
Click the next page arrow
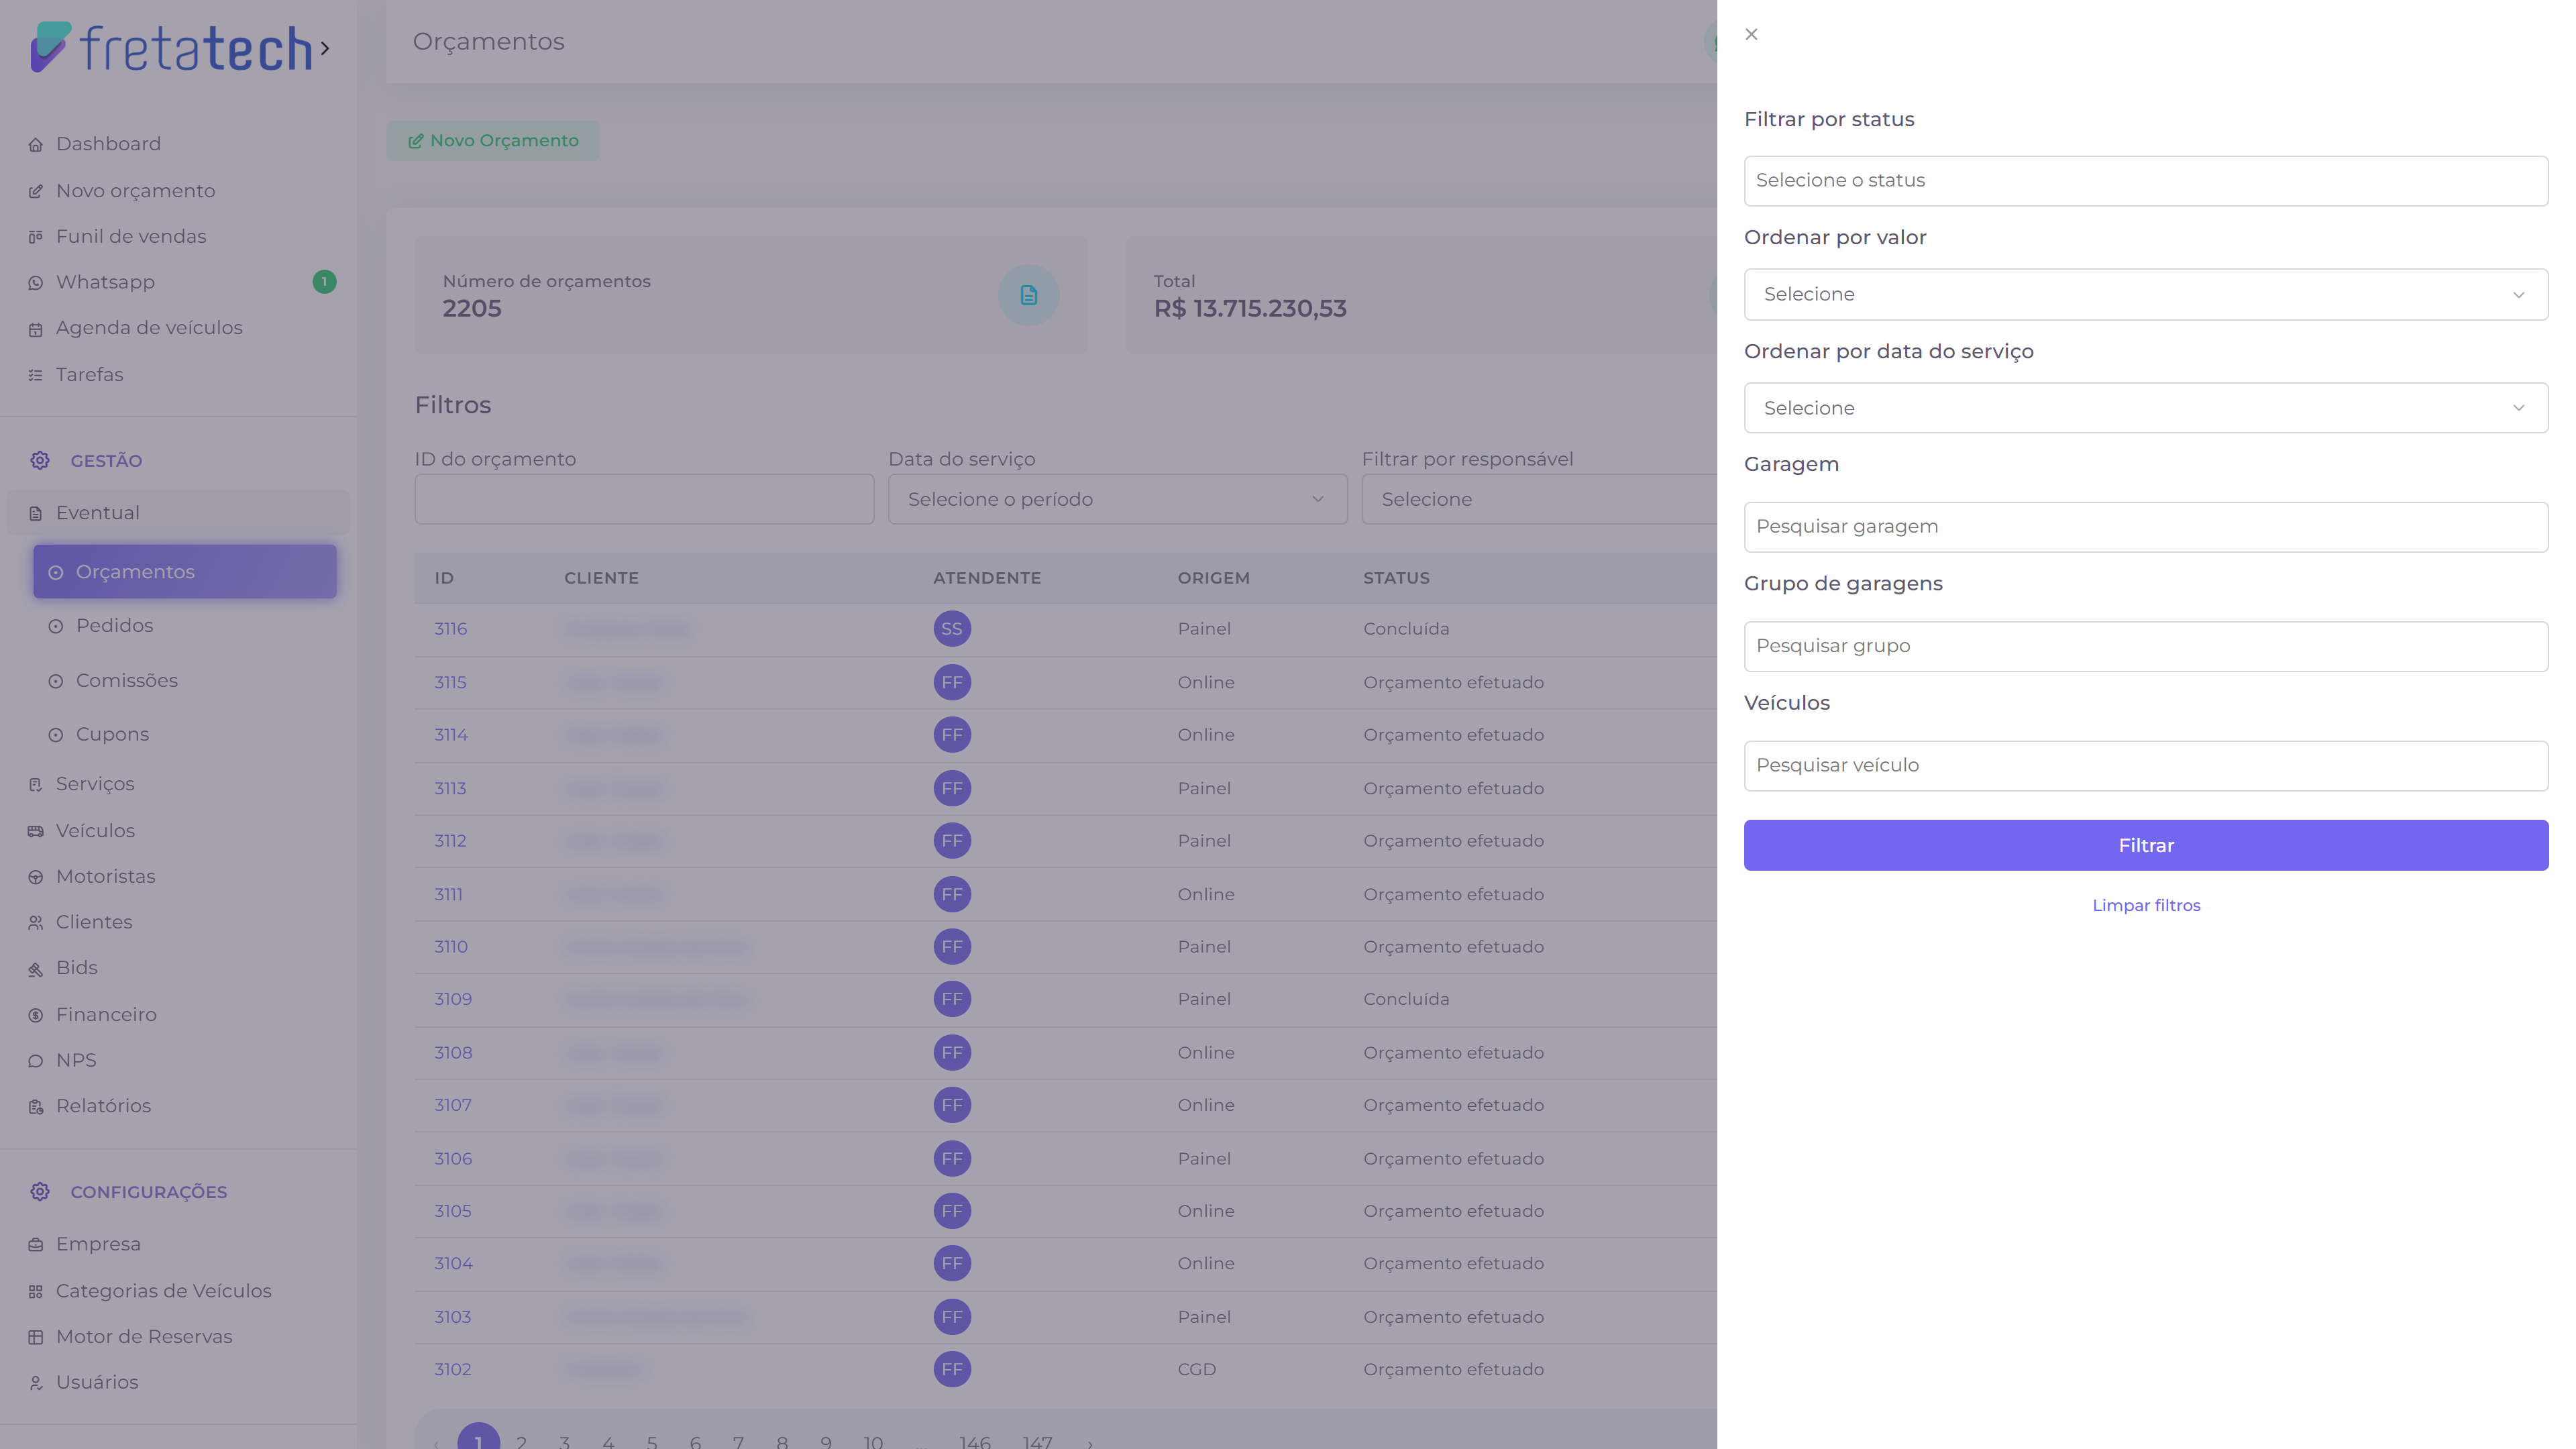[x=1090, y=1443]
